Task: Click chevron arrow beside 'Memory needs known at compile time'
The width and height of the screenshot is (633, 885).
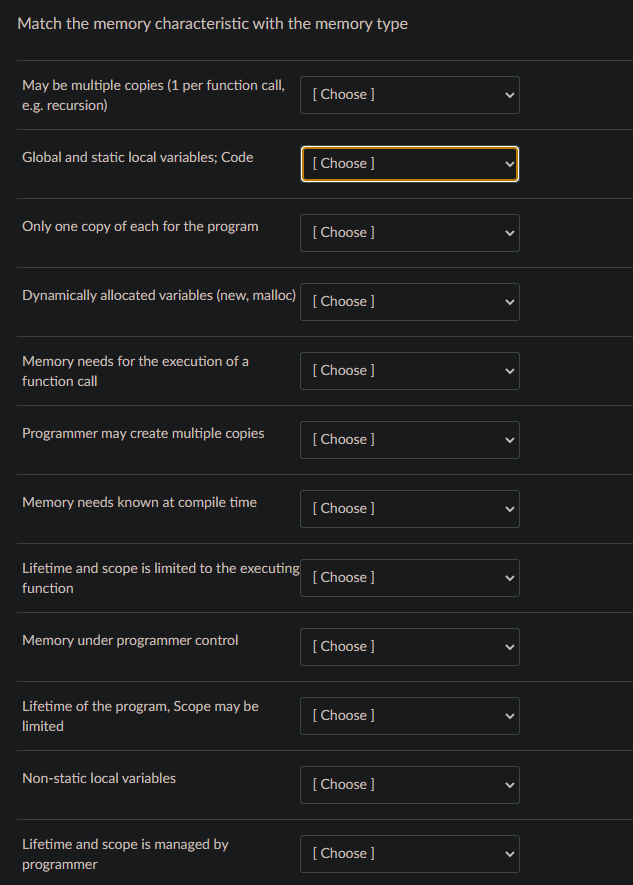Action: pyautogui.click(x=509, y=509)
